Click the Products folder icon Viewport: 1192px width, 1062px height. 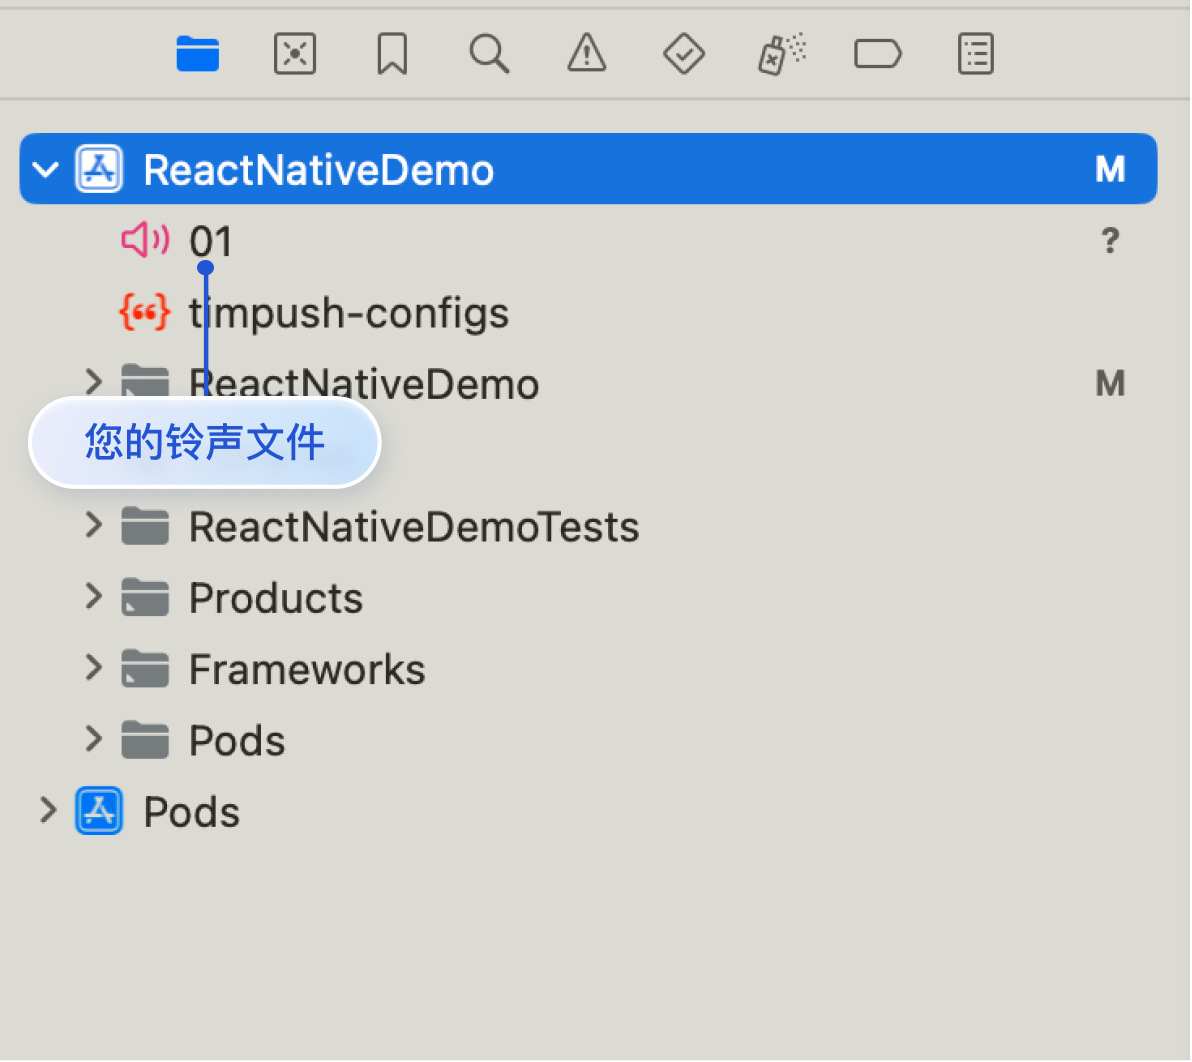click(x=145, y=597)
